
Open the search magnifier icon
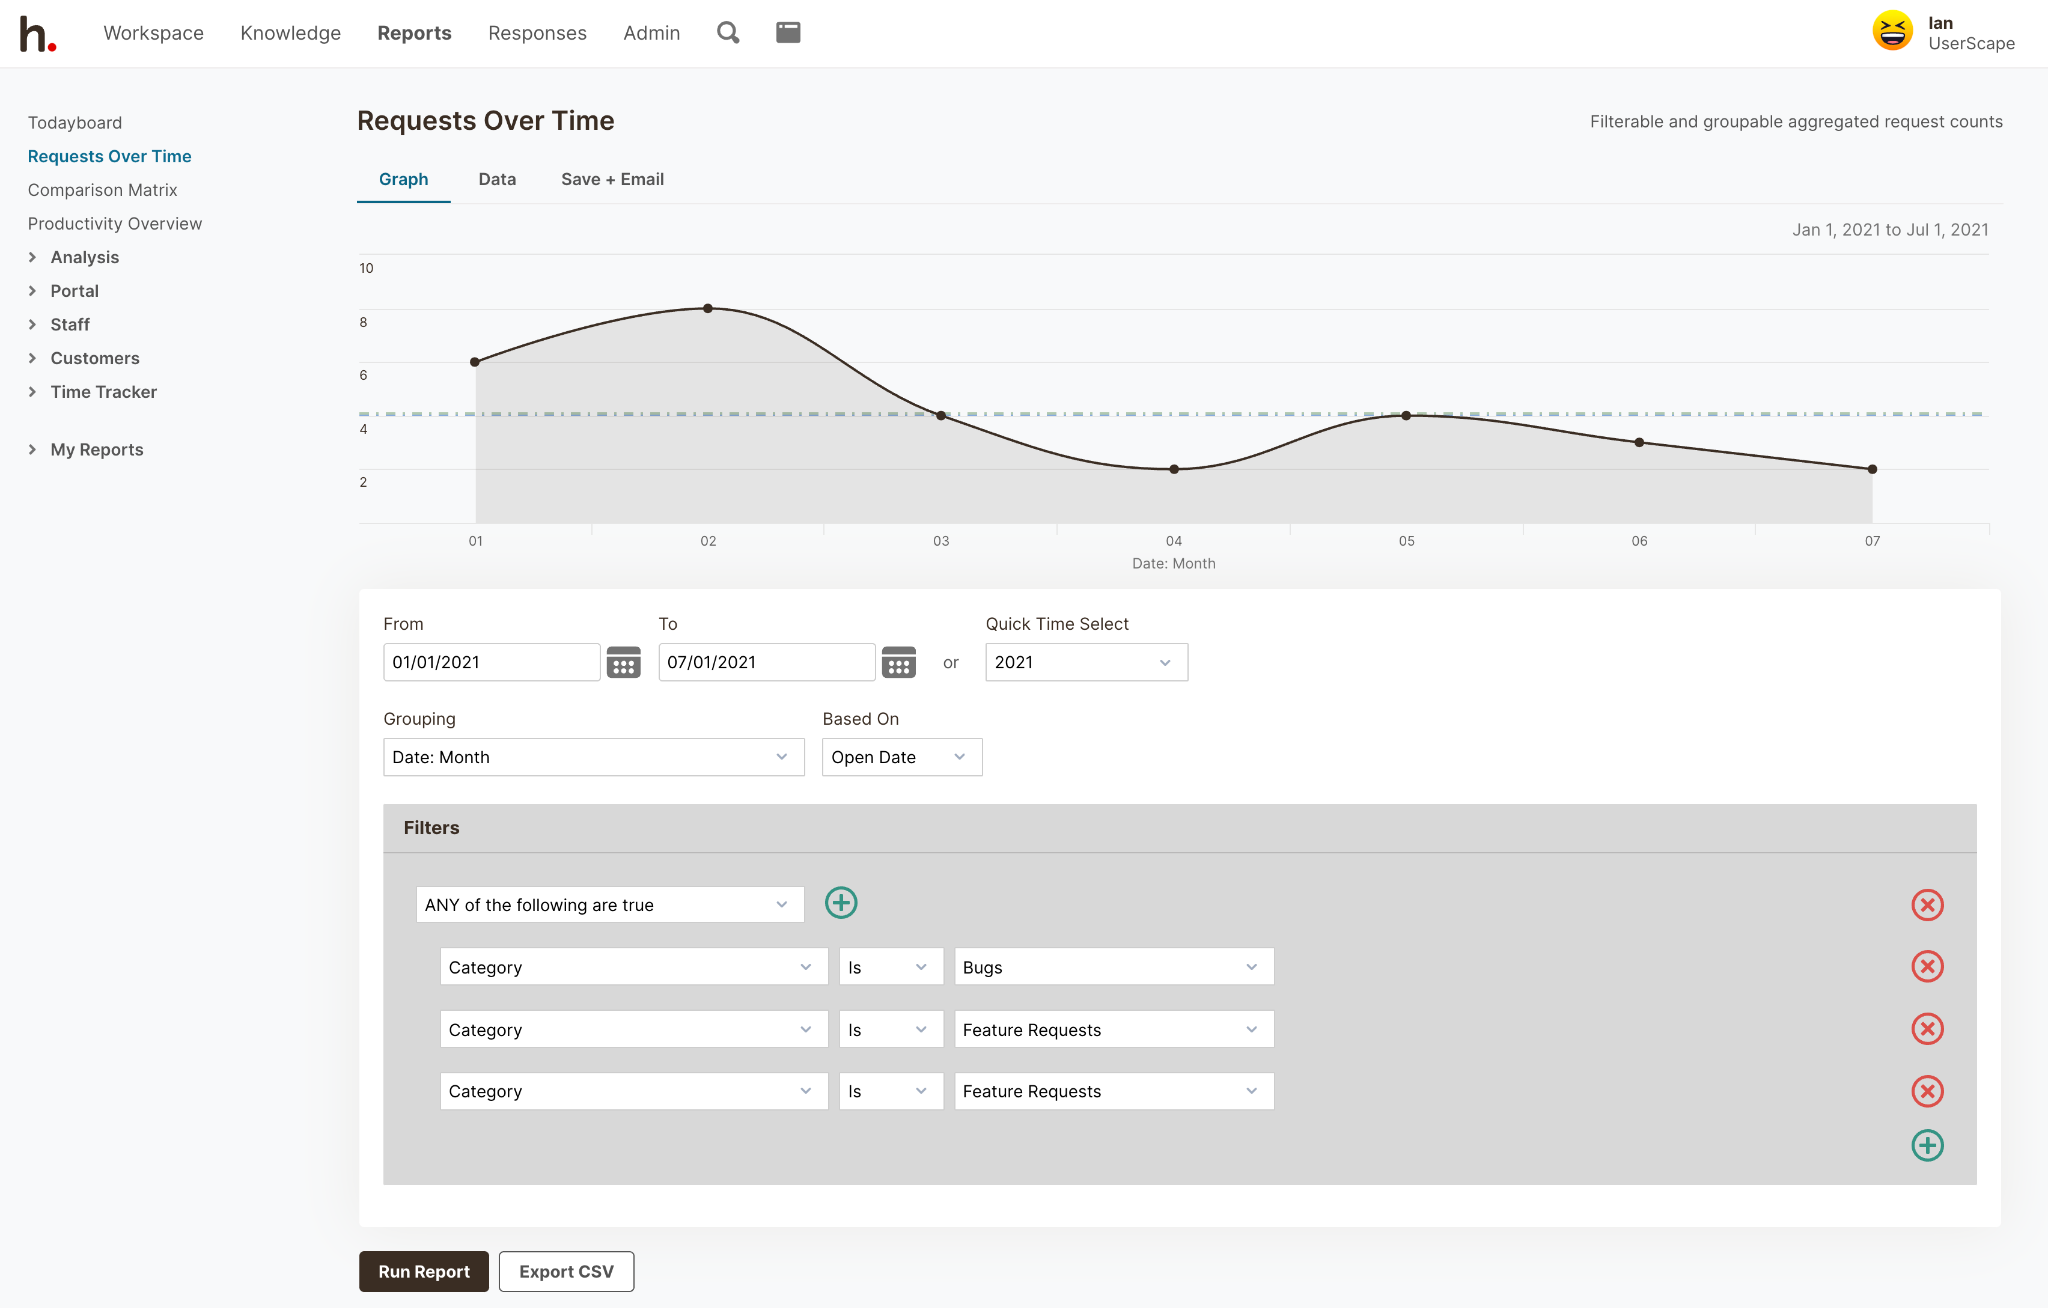point(728,33)
